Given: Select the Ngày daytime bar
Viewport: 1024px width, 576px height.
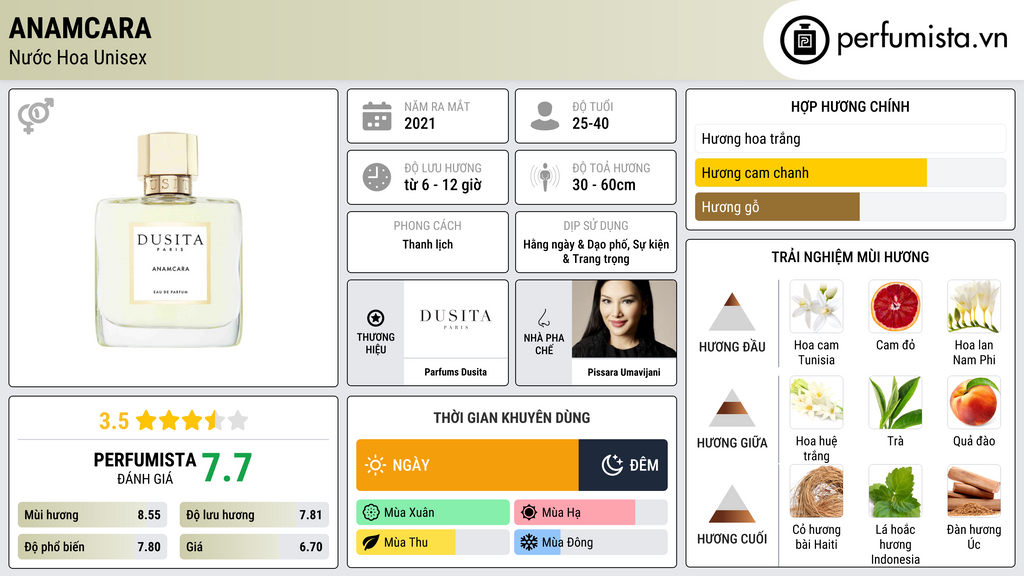Looking at the screenshot, I should click(468, 465).
